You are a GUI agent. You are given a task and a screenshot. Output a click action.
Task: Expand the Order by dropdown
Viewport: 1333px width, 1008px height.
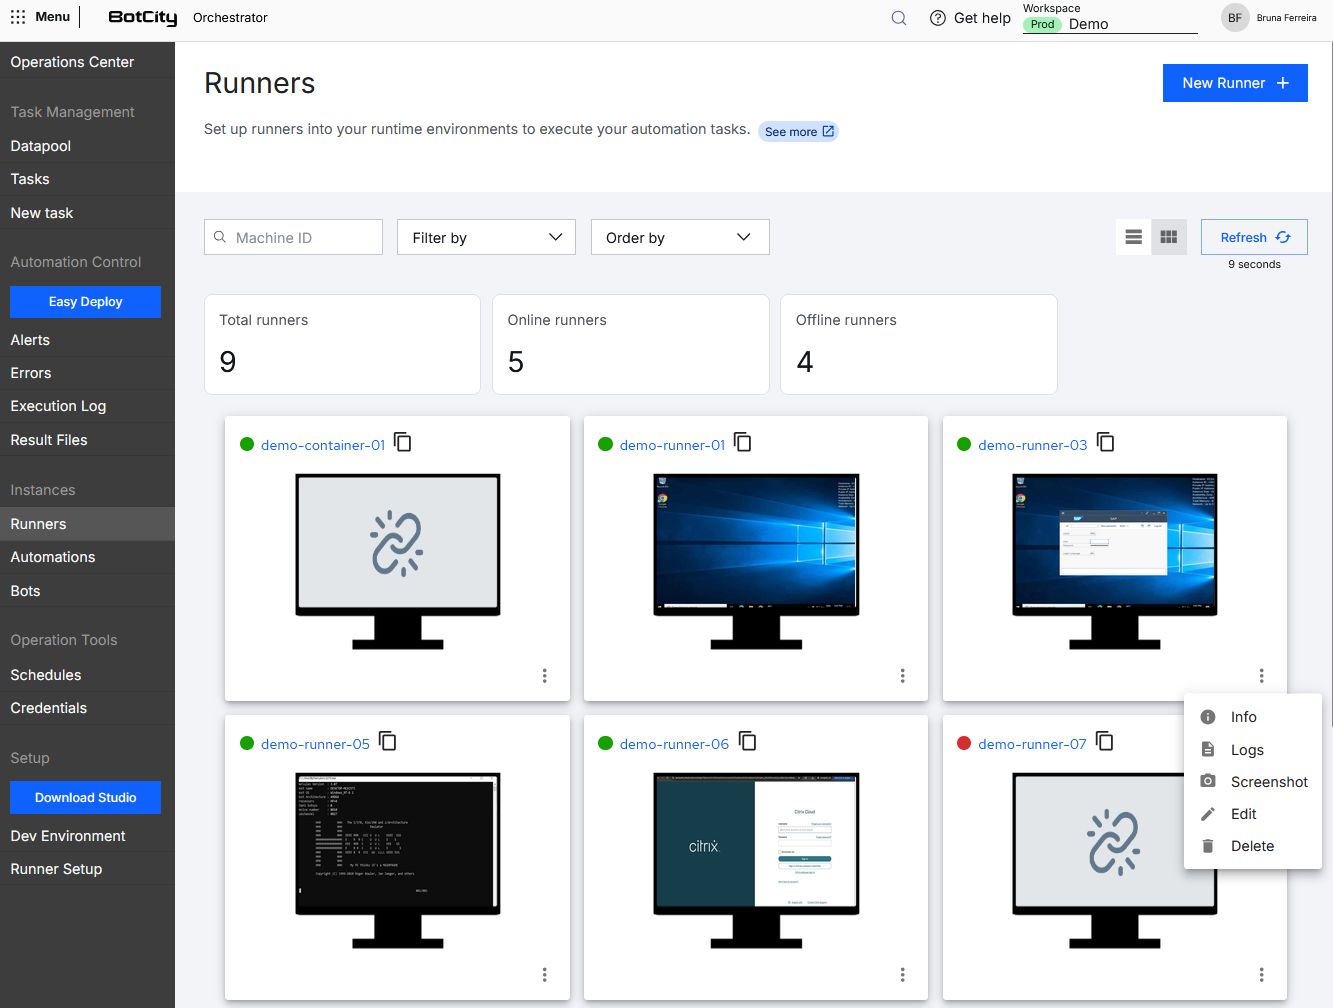(x=680, y=237)
